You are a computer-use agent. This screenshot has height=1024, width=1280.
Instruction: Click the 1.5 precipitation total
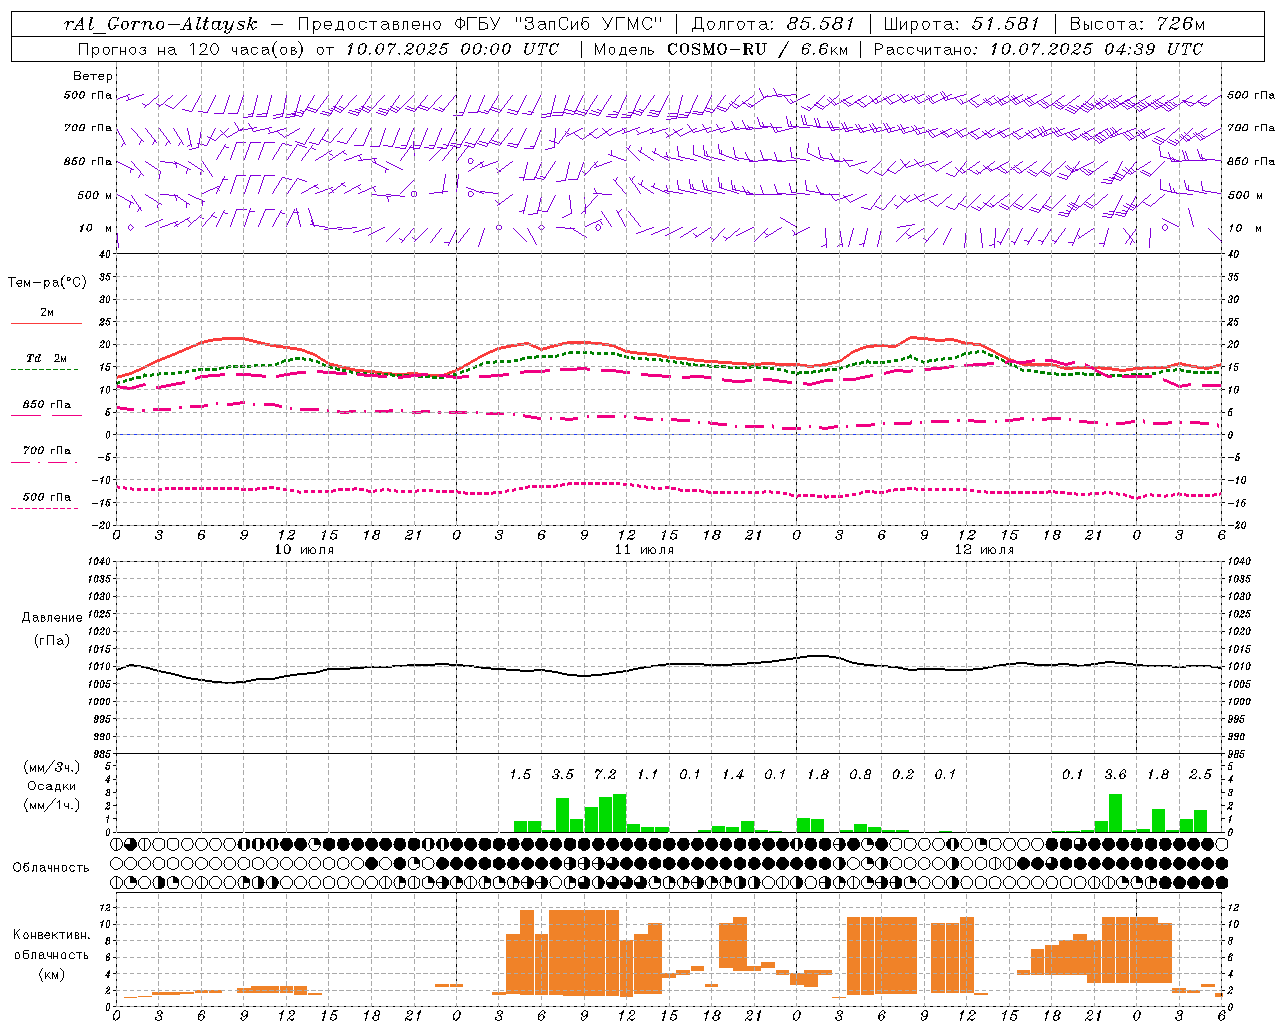tap(520, 775)
